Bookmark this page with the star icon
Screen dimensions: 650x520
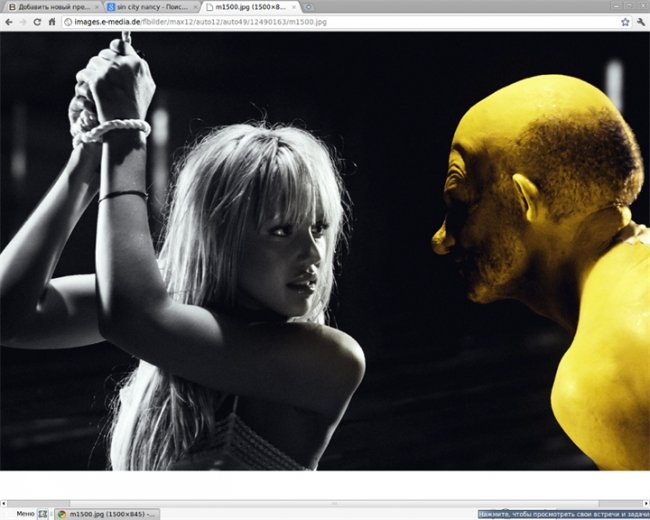tap(625, 21)
